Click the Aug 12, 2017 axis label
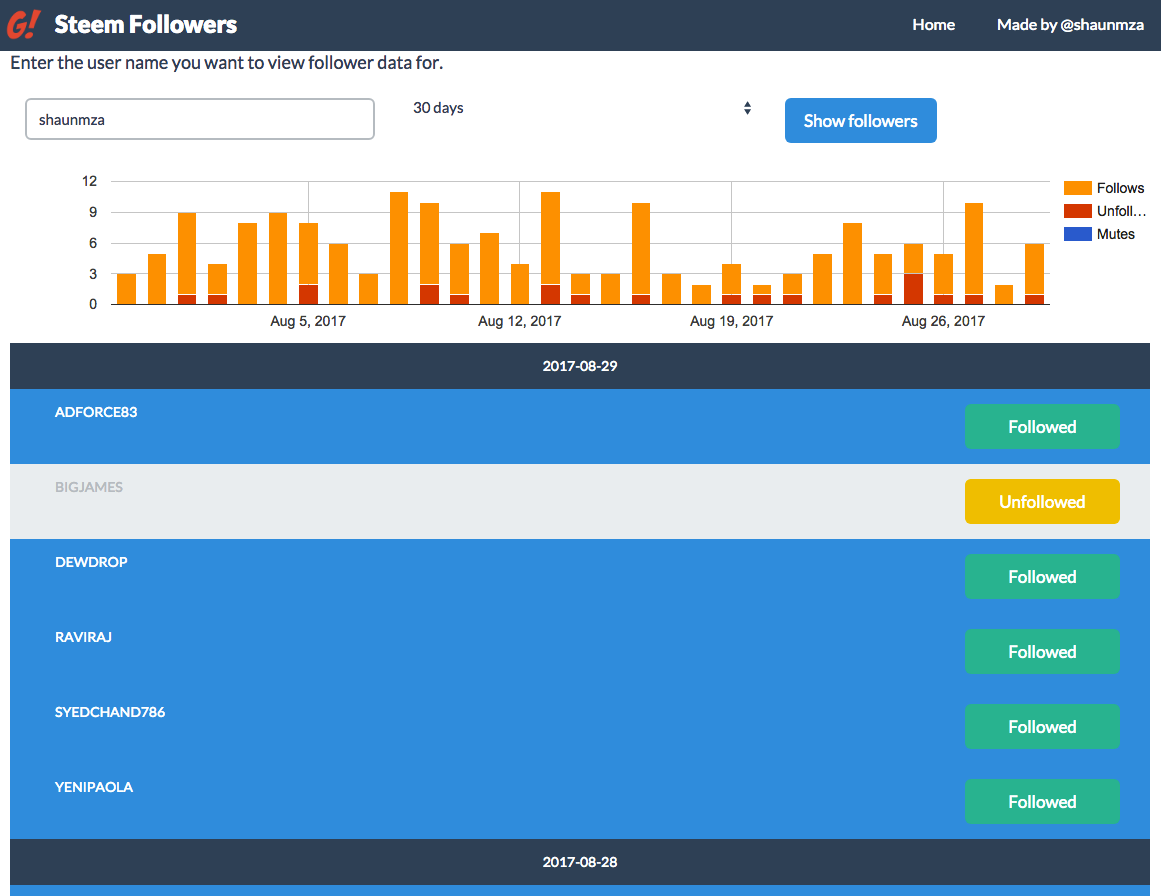Screen dimensions: 1161x896 [520, 321]
